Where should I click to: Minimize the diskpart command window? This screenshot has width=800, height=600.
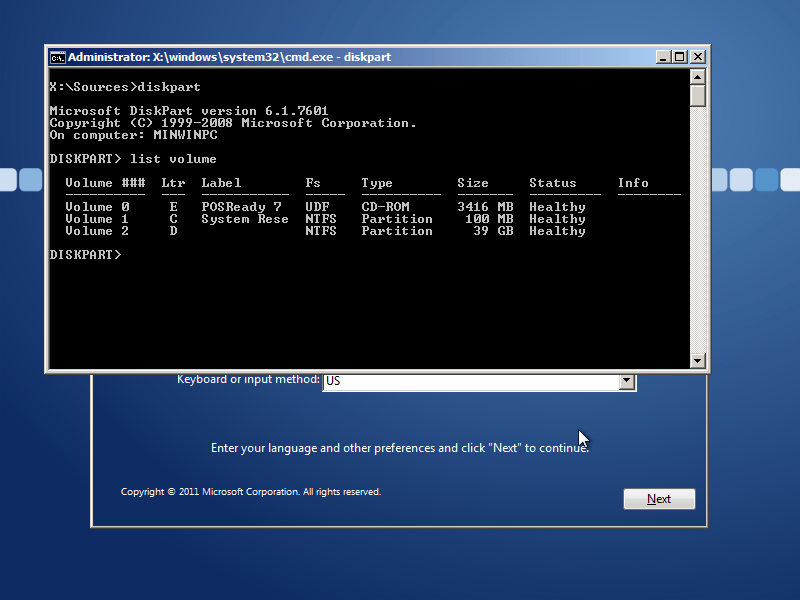click(x=663, y=57)
